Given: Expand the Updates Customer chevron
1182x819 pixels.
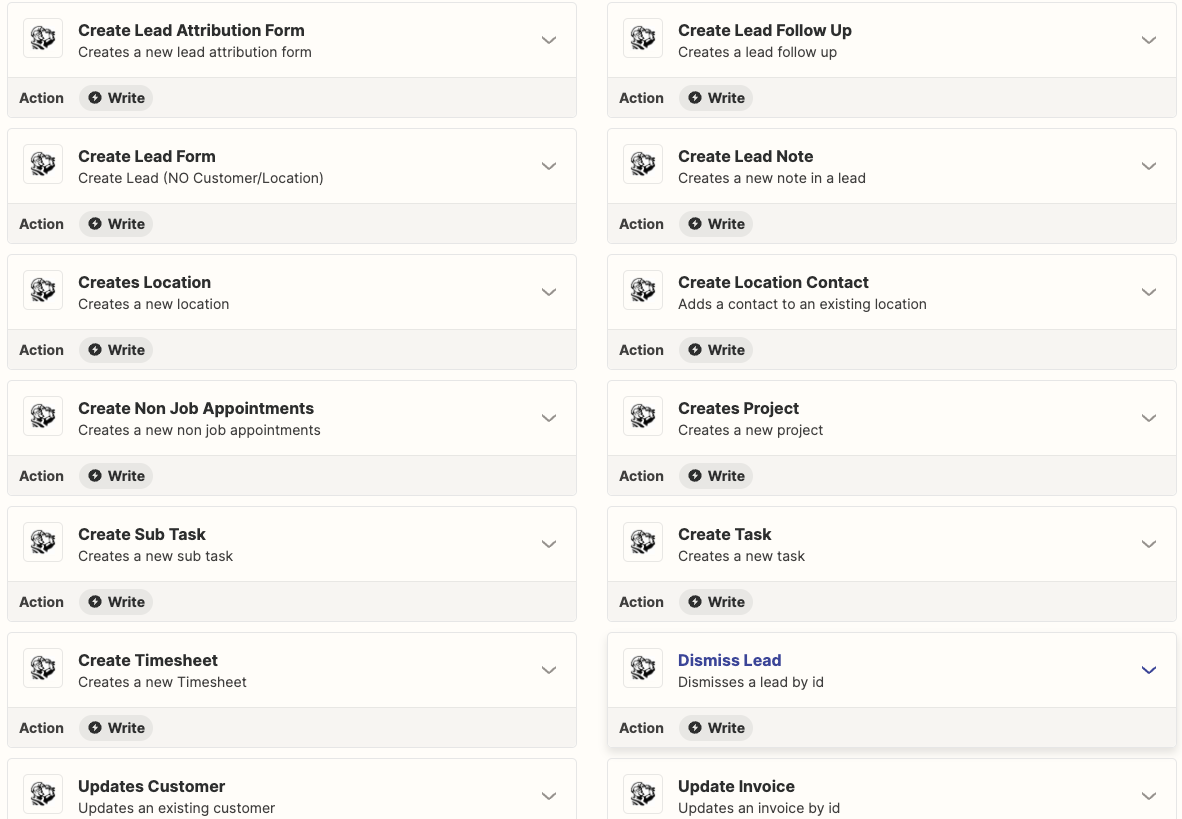Looking at the screenshot, I should [549, 796].
